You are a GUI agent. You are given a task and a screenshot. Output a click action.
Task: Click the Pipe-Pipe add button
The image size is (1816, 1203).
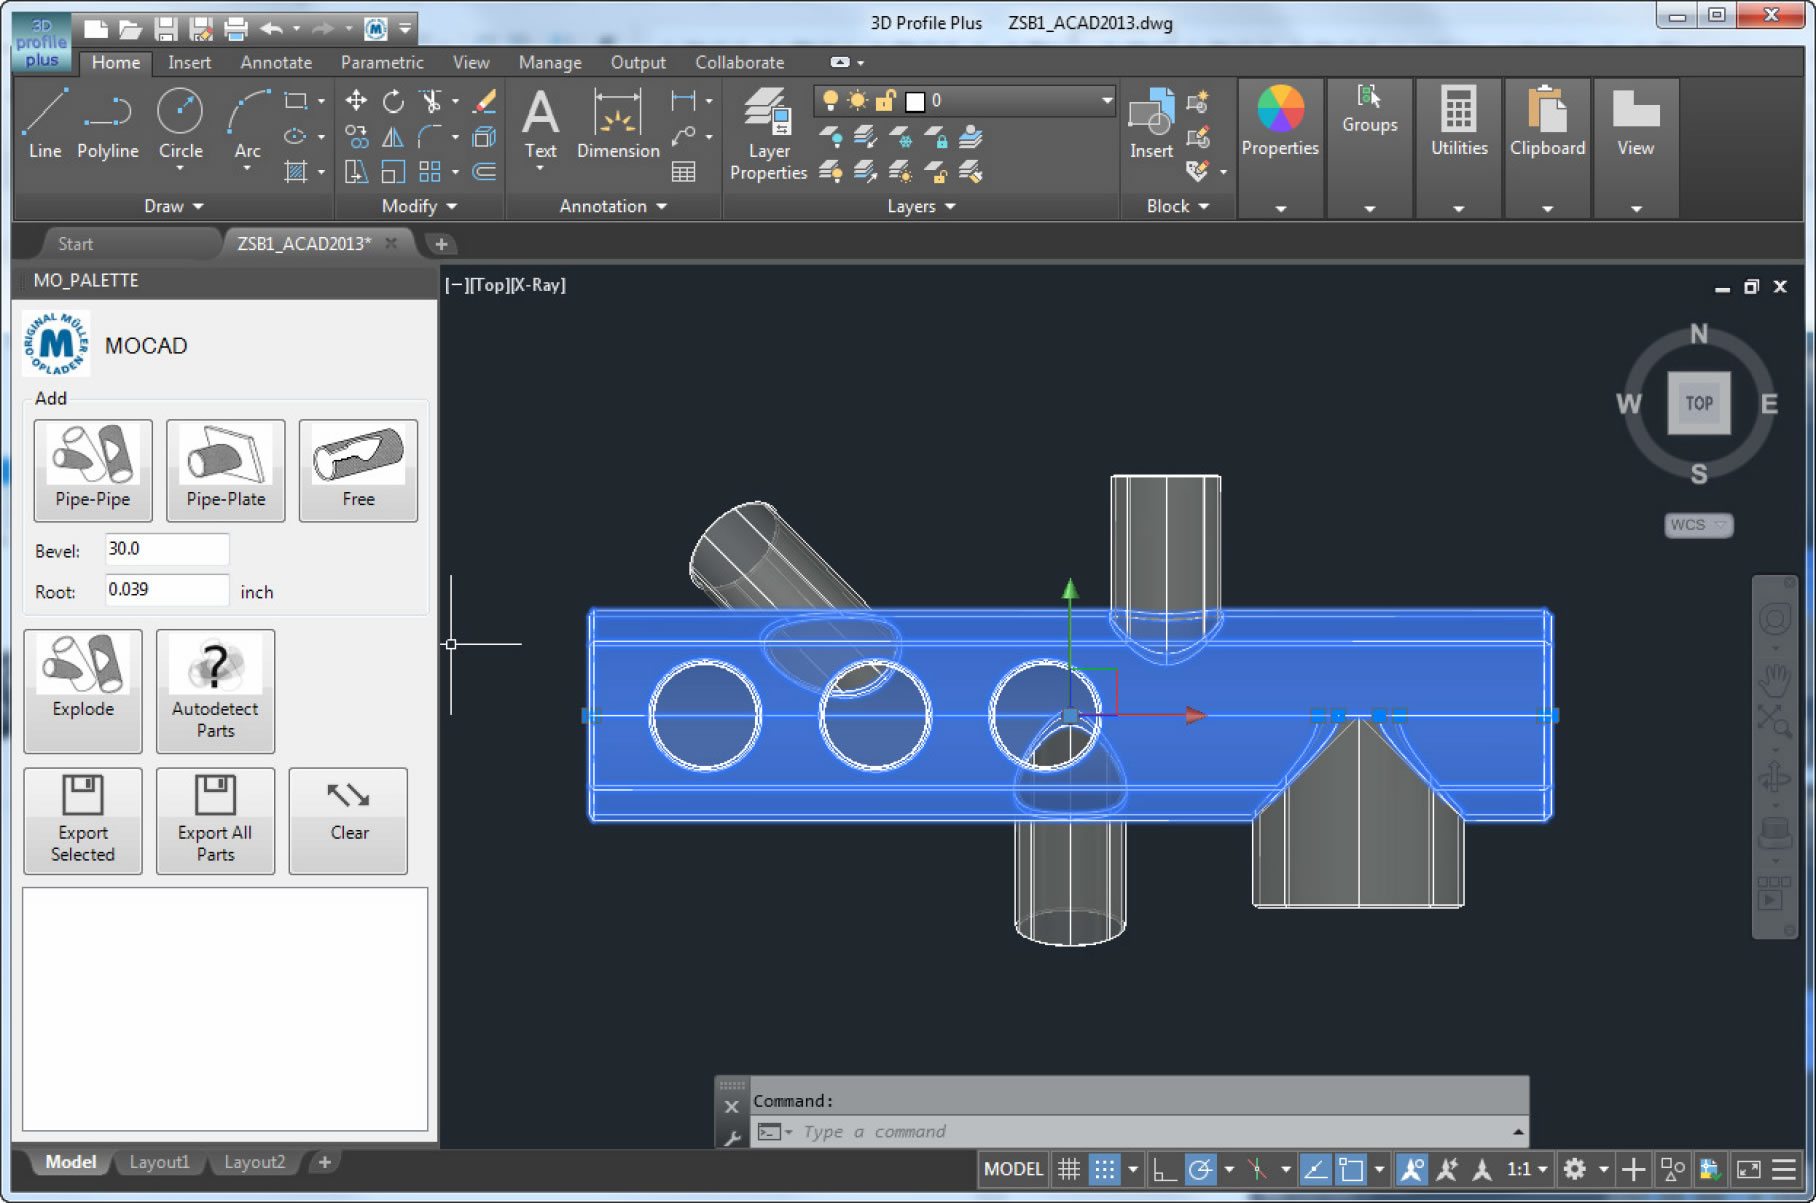[93, 469]
